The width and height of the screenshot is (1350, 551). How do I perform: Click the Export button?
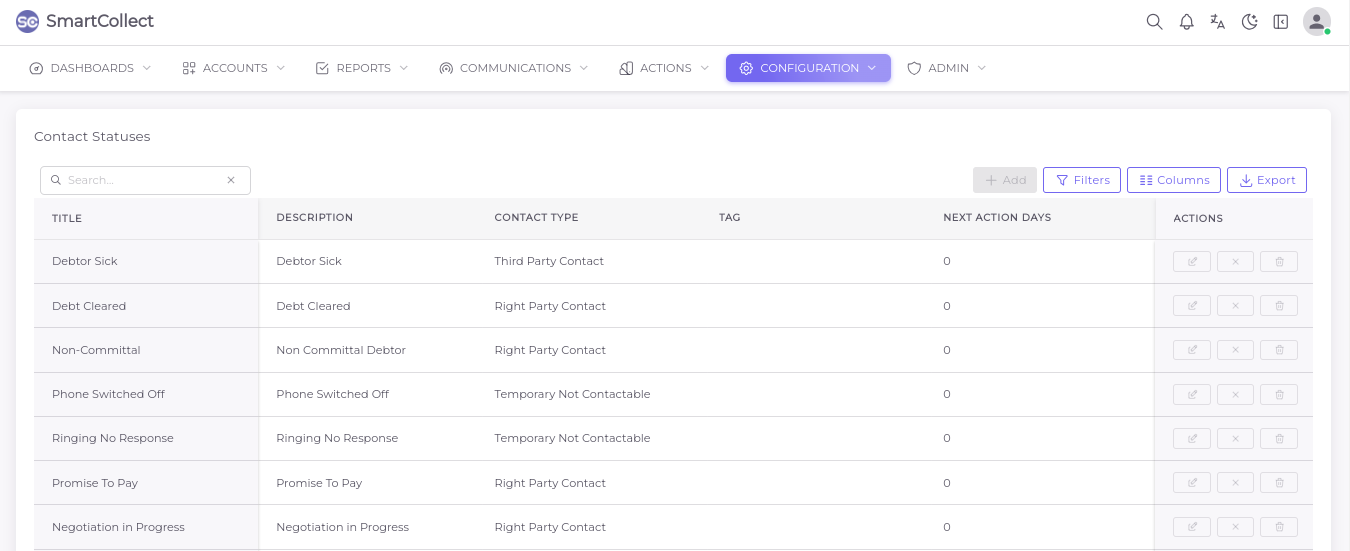tap(1266, 180)
